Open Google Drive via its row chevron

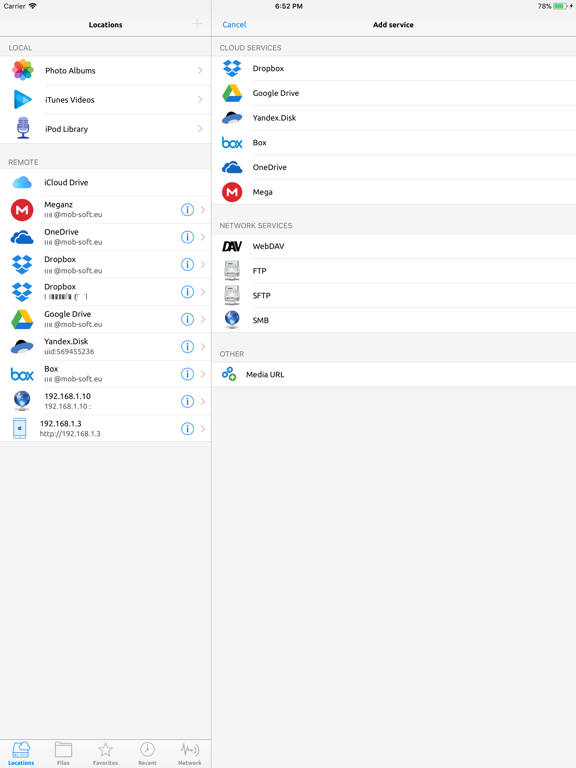[202, 319]
